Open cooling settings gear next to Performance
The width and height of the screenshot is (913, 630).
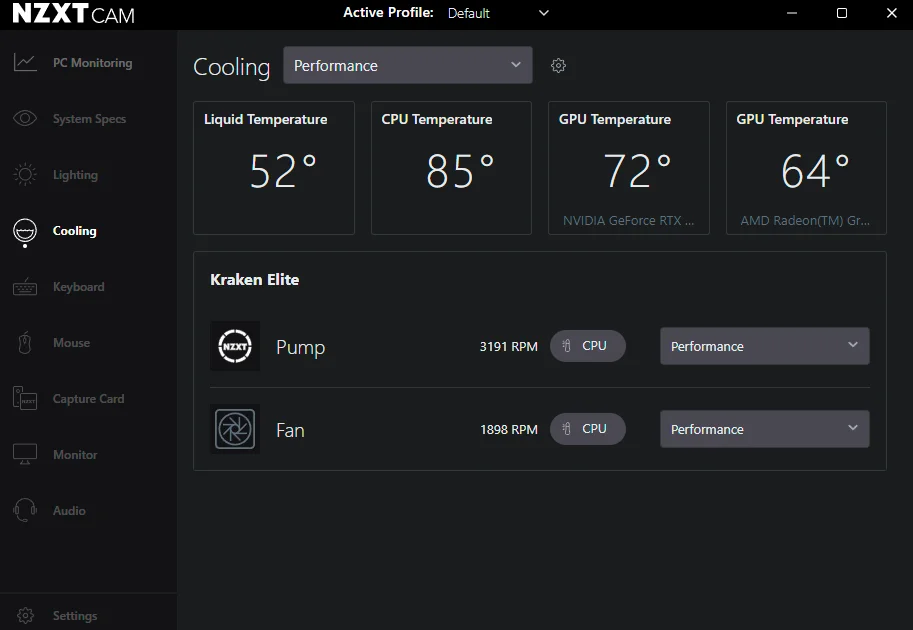pos(559,66)
